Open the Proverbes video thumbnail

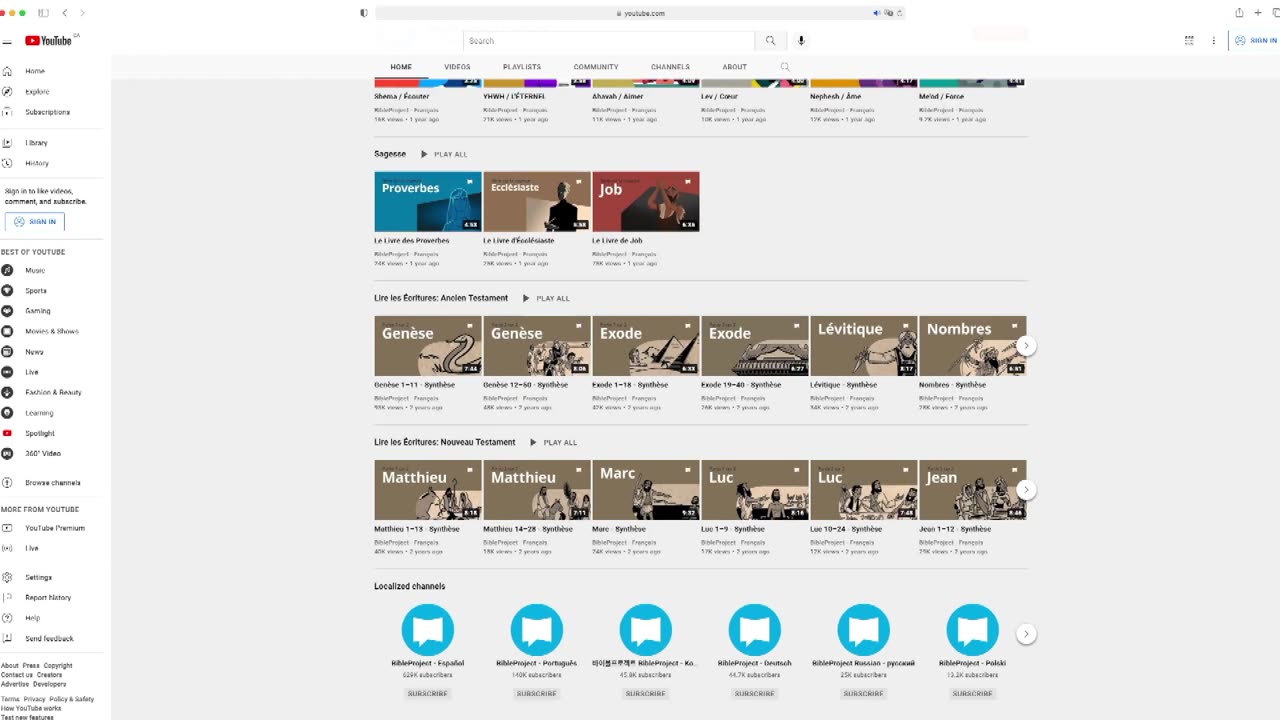(x=428, y=202)
